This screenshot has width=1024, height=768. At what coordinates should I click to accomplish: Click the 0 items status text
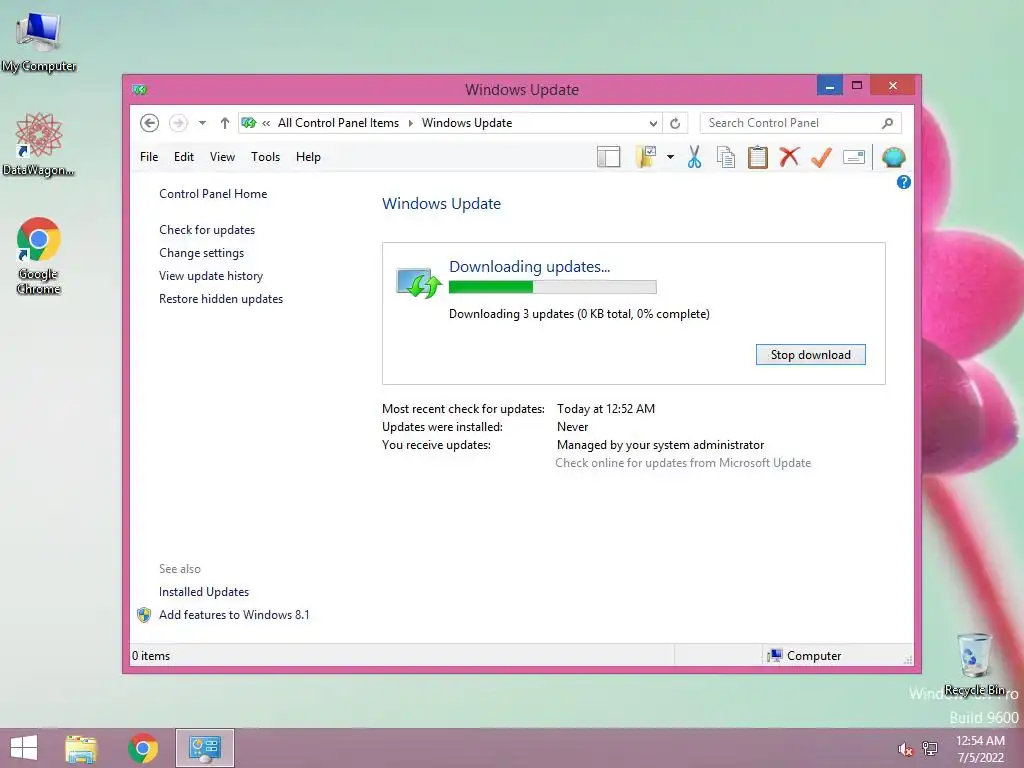click(151, 656)
